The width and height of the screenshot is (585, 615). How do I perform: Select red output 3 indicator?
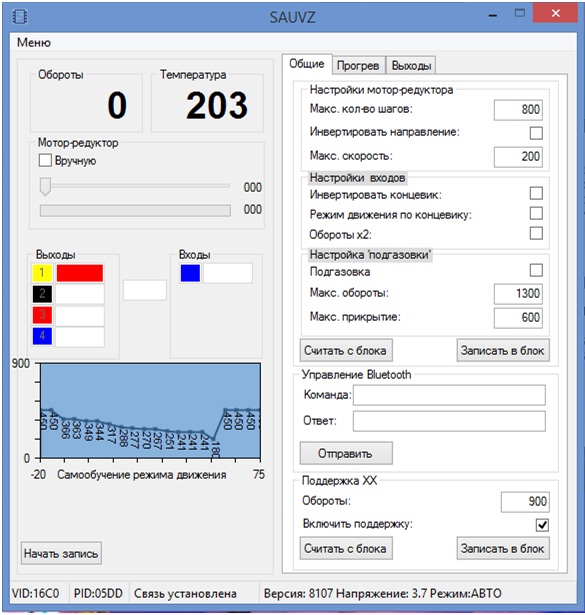tap(42, 315)
